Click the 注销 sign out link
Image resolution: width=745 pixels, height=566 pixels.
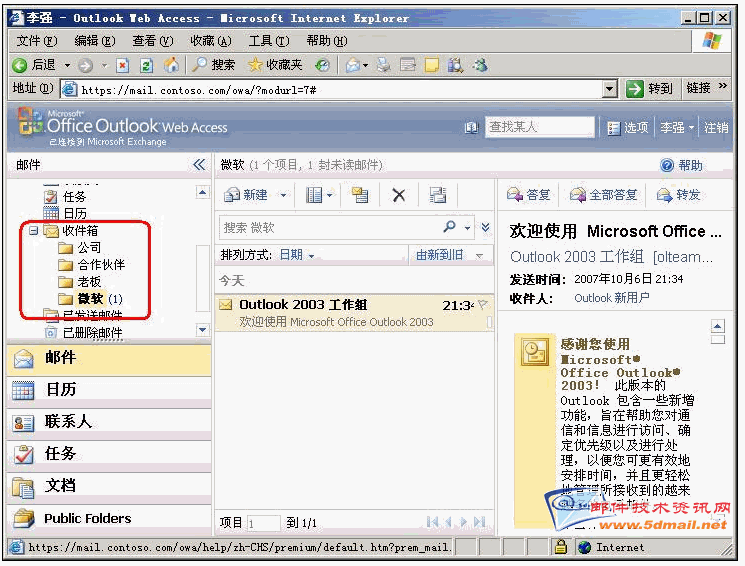click(x=716, y=127)
